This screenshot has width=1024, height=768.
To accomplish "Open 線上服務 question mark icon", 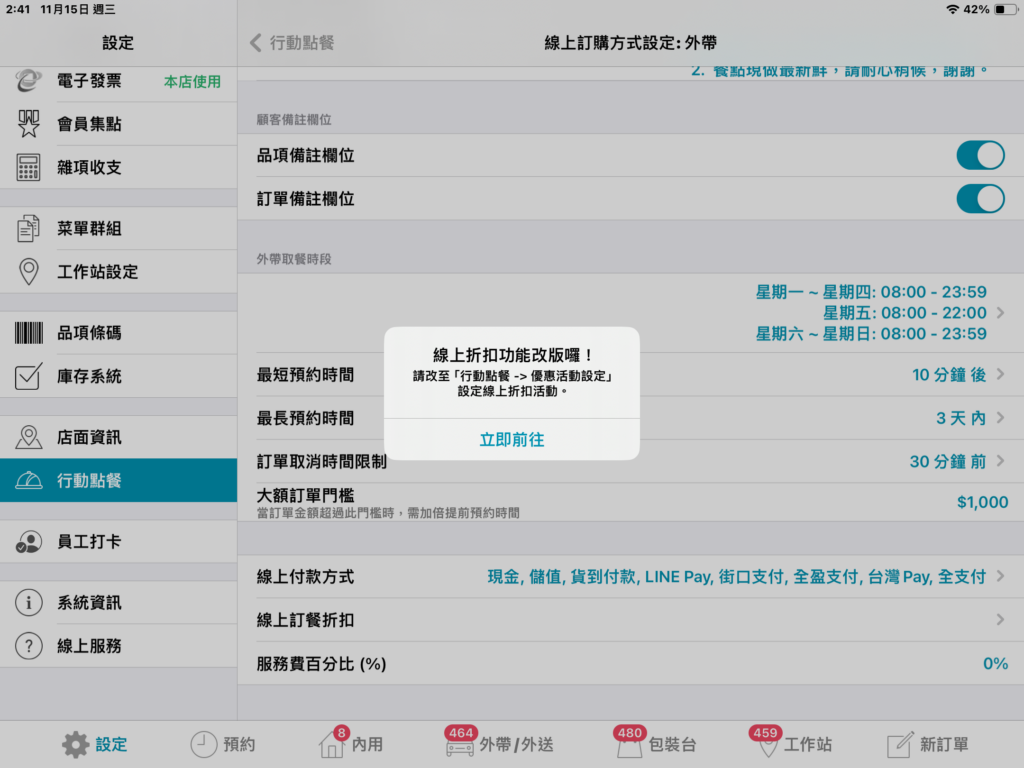I will click(29, 646).
